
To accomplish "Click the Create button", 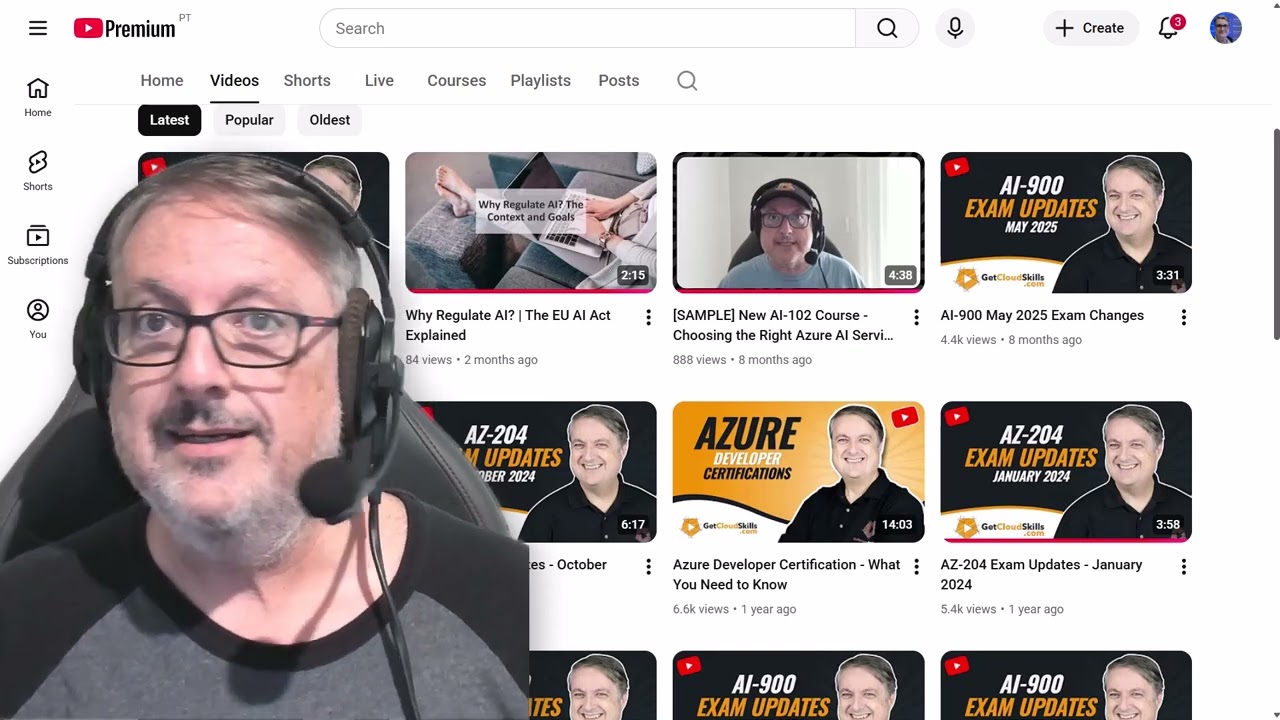I will (x=1090, y=28).
